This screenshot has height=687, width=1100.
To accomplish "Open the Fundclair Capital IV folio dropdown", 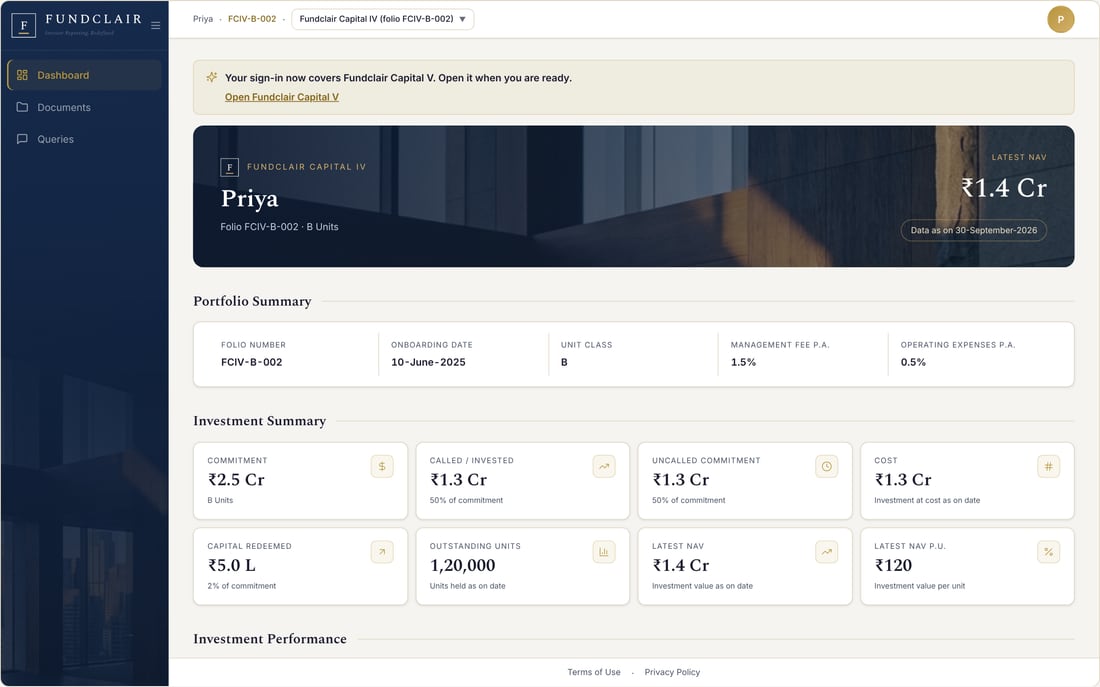I will pos(382,19).
